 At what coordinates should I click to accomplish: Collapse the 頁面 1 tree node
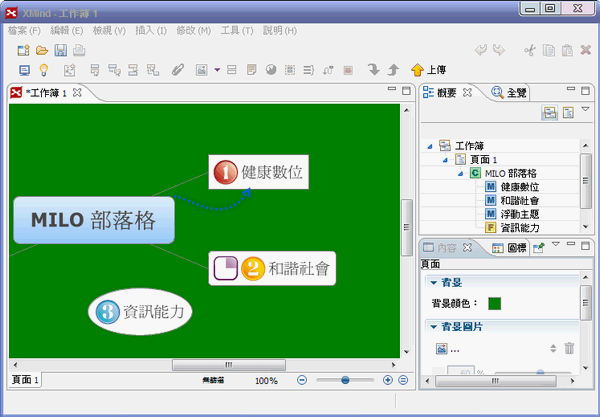445,160
